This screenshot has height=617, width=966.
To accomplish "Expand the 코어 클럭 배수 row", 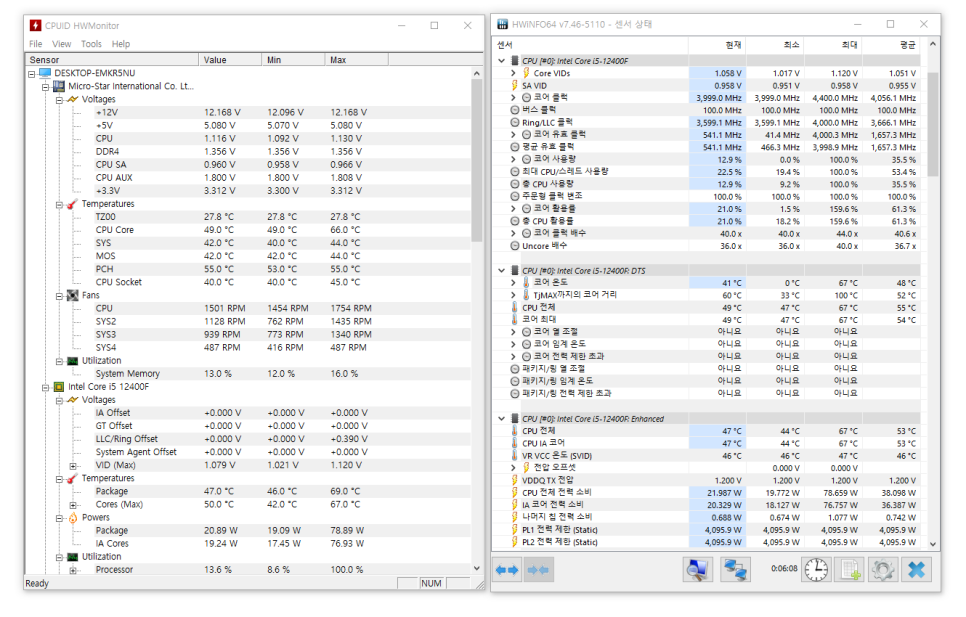I will point(513,233).
